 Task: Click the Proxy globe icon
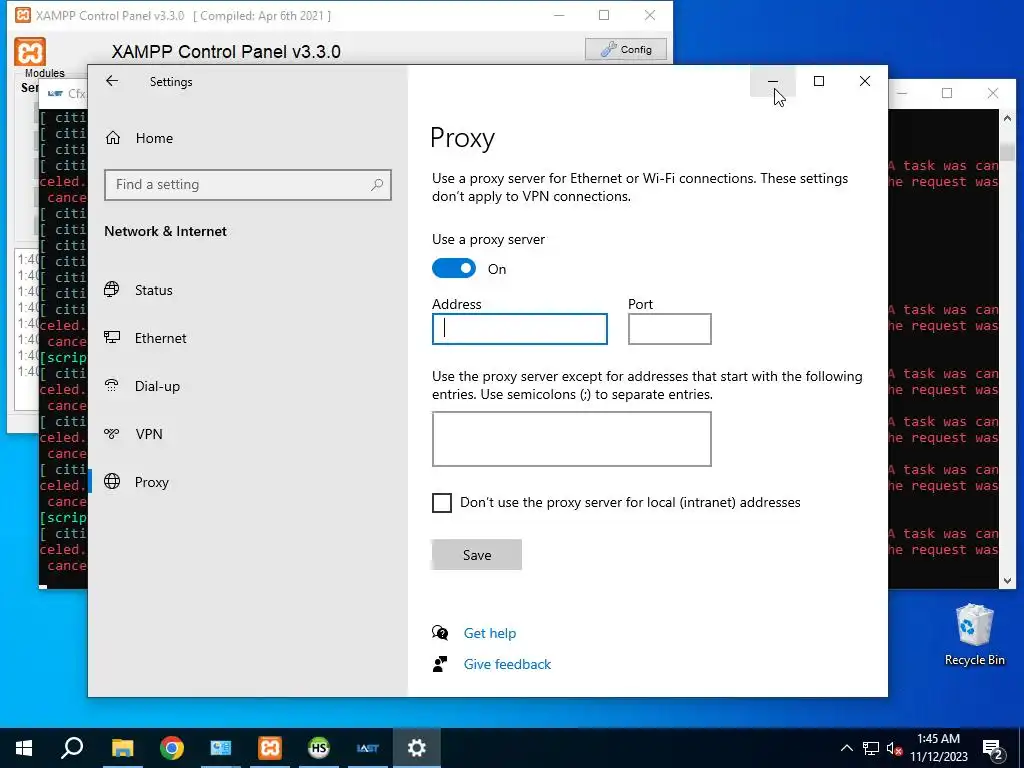coord(112,481)
